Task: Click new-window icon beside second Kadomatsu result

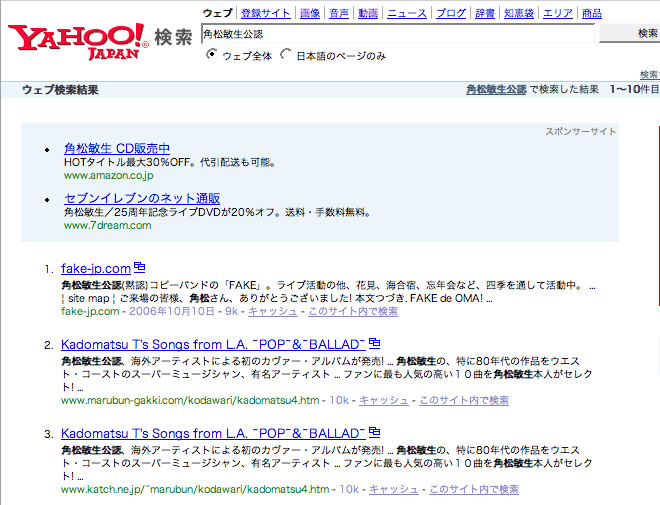Action: pos(375,345)
